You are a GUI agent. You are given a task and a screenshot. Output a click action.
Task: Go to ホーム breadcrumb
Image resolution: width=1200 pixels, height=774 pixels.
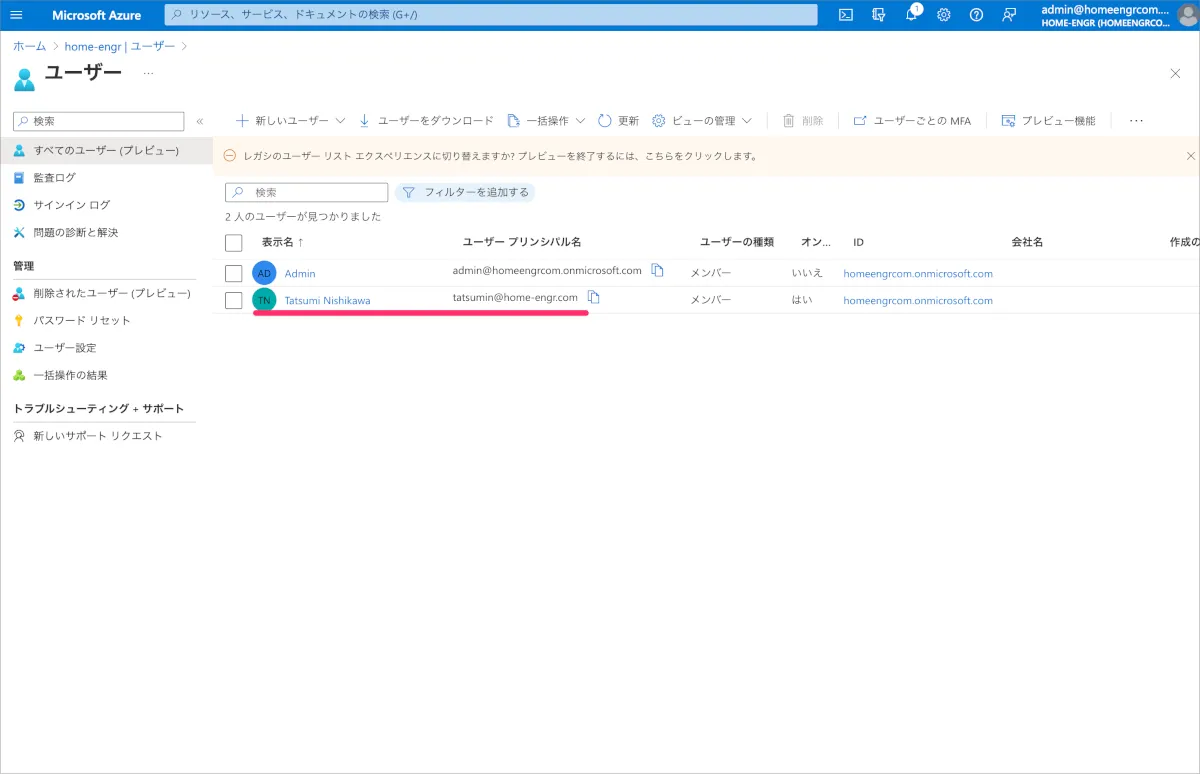(29, 46)
